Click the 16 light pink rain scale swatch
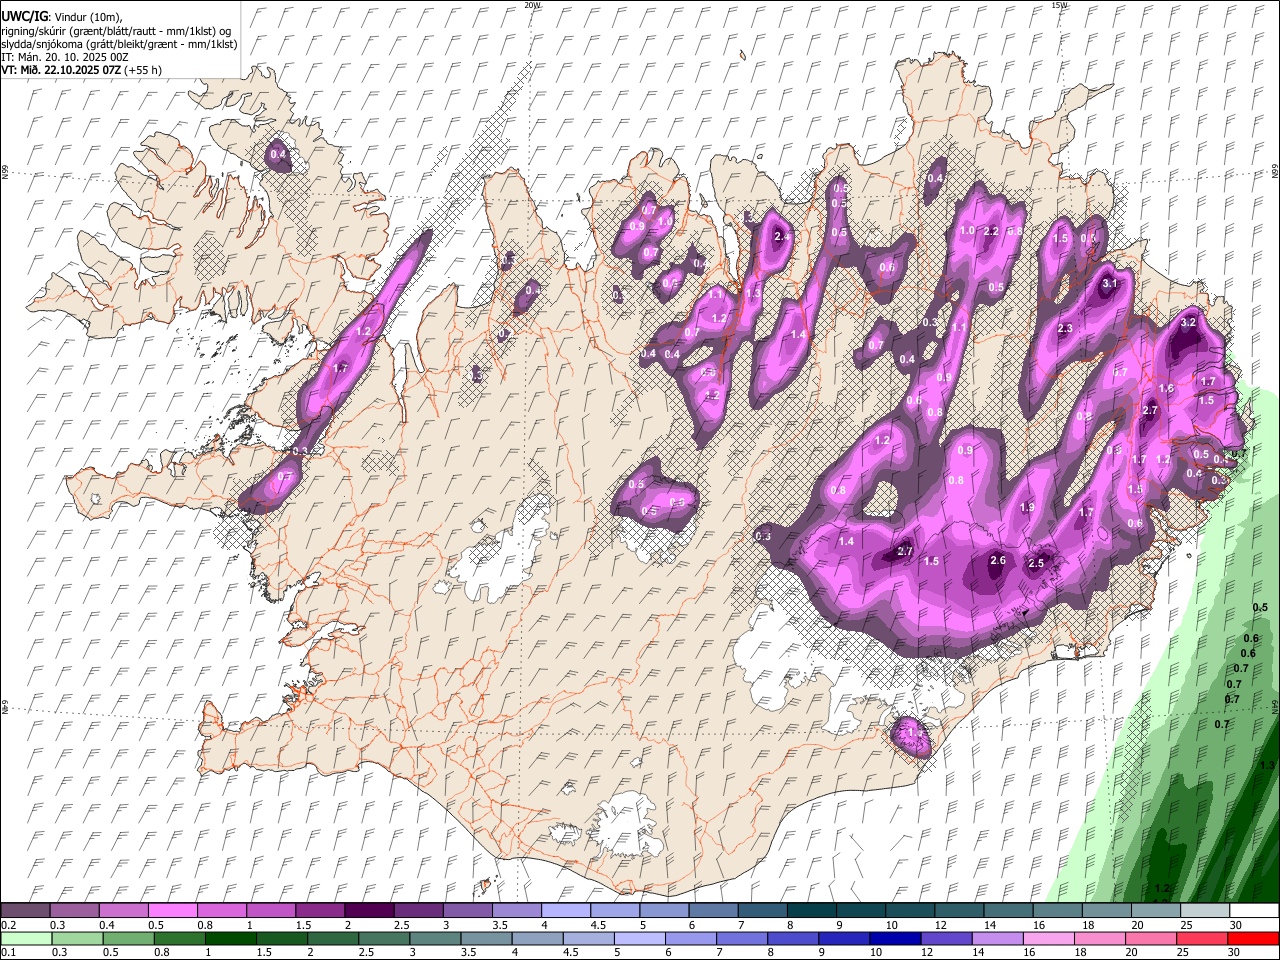 point(1049,938)
